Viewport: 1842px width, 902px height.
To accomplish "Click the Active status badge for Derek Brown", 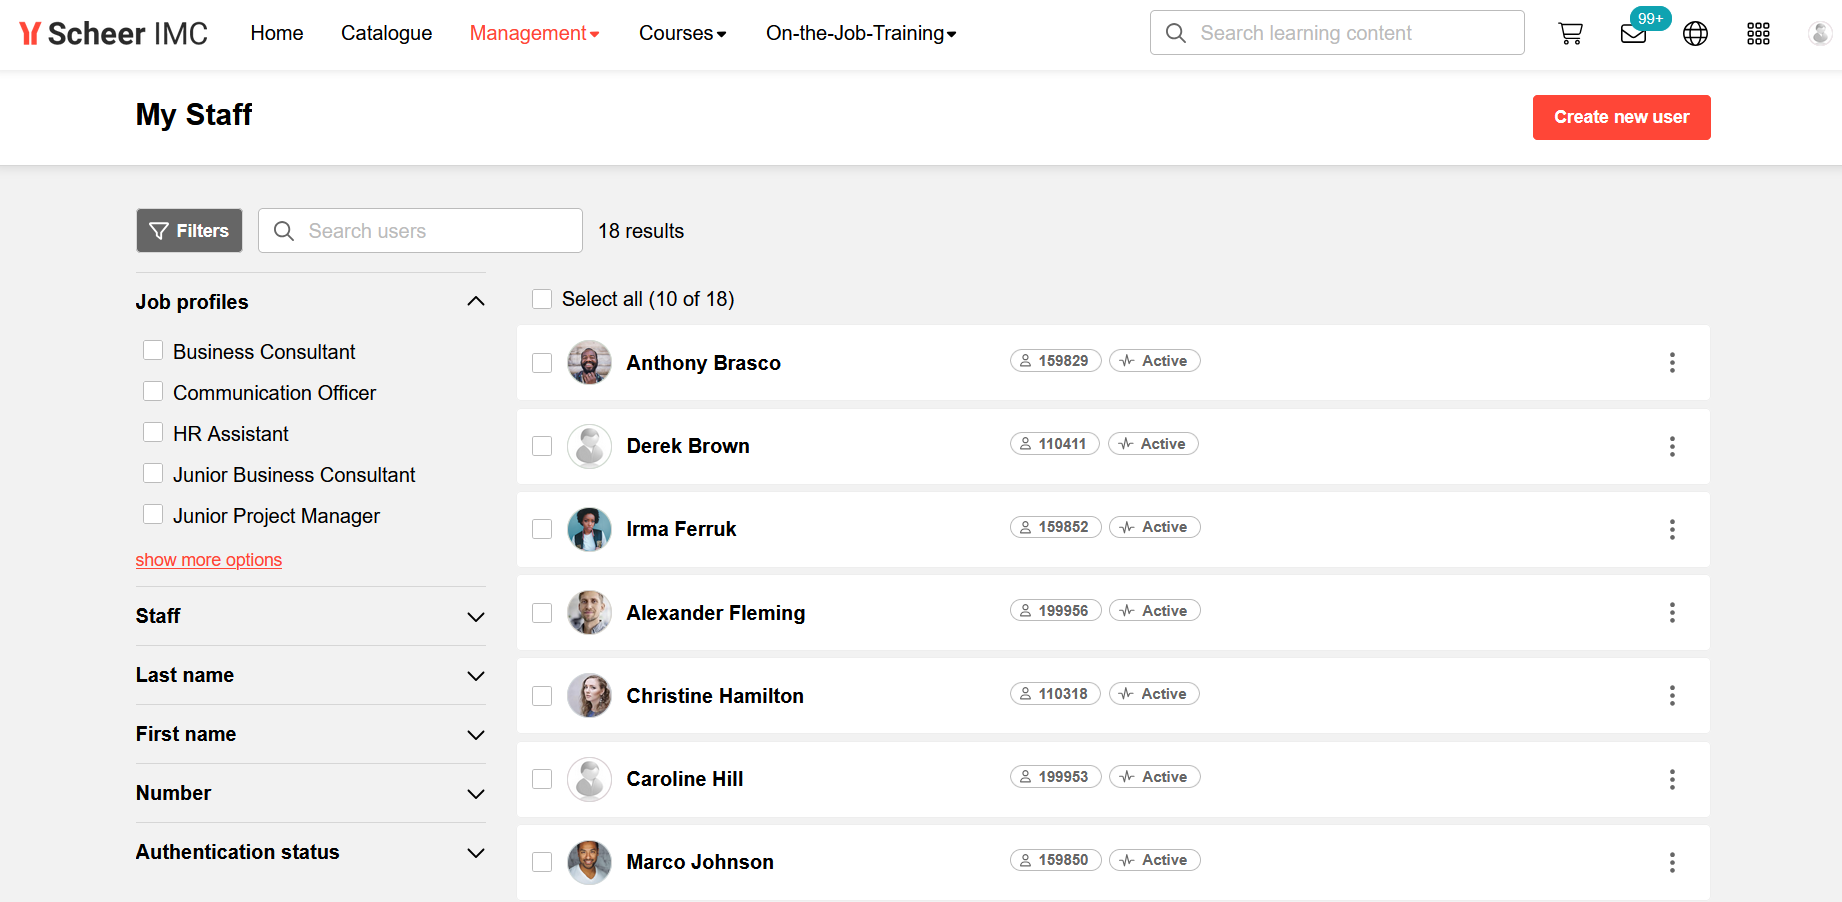I will pos(1153,444).
